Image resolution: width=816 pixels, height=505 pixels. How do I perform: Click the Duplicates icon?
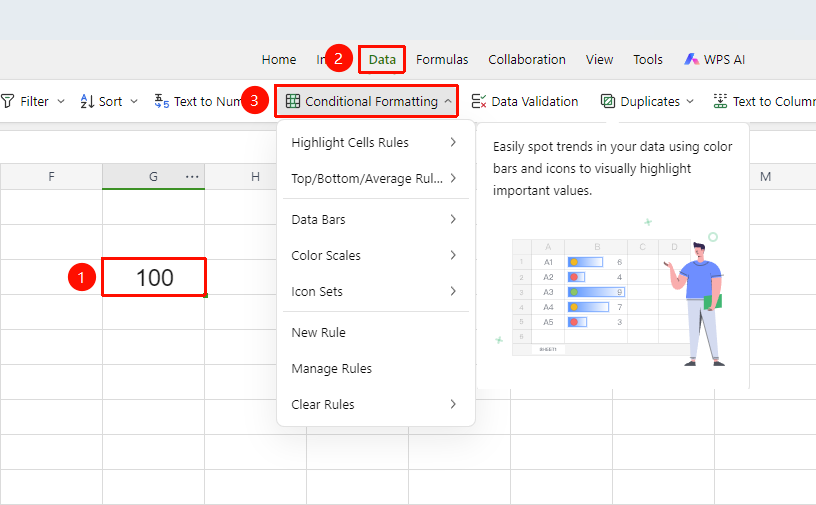pos(607,101)
